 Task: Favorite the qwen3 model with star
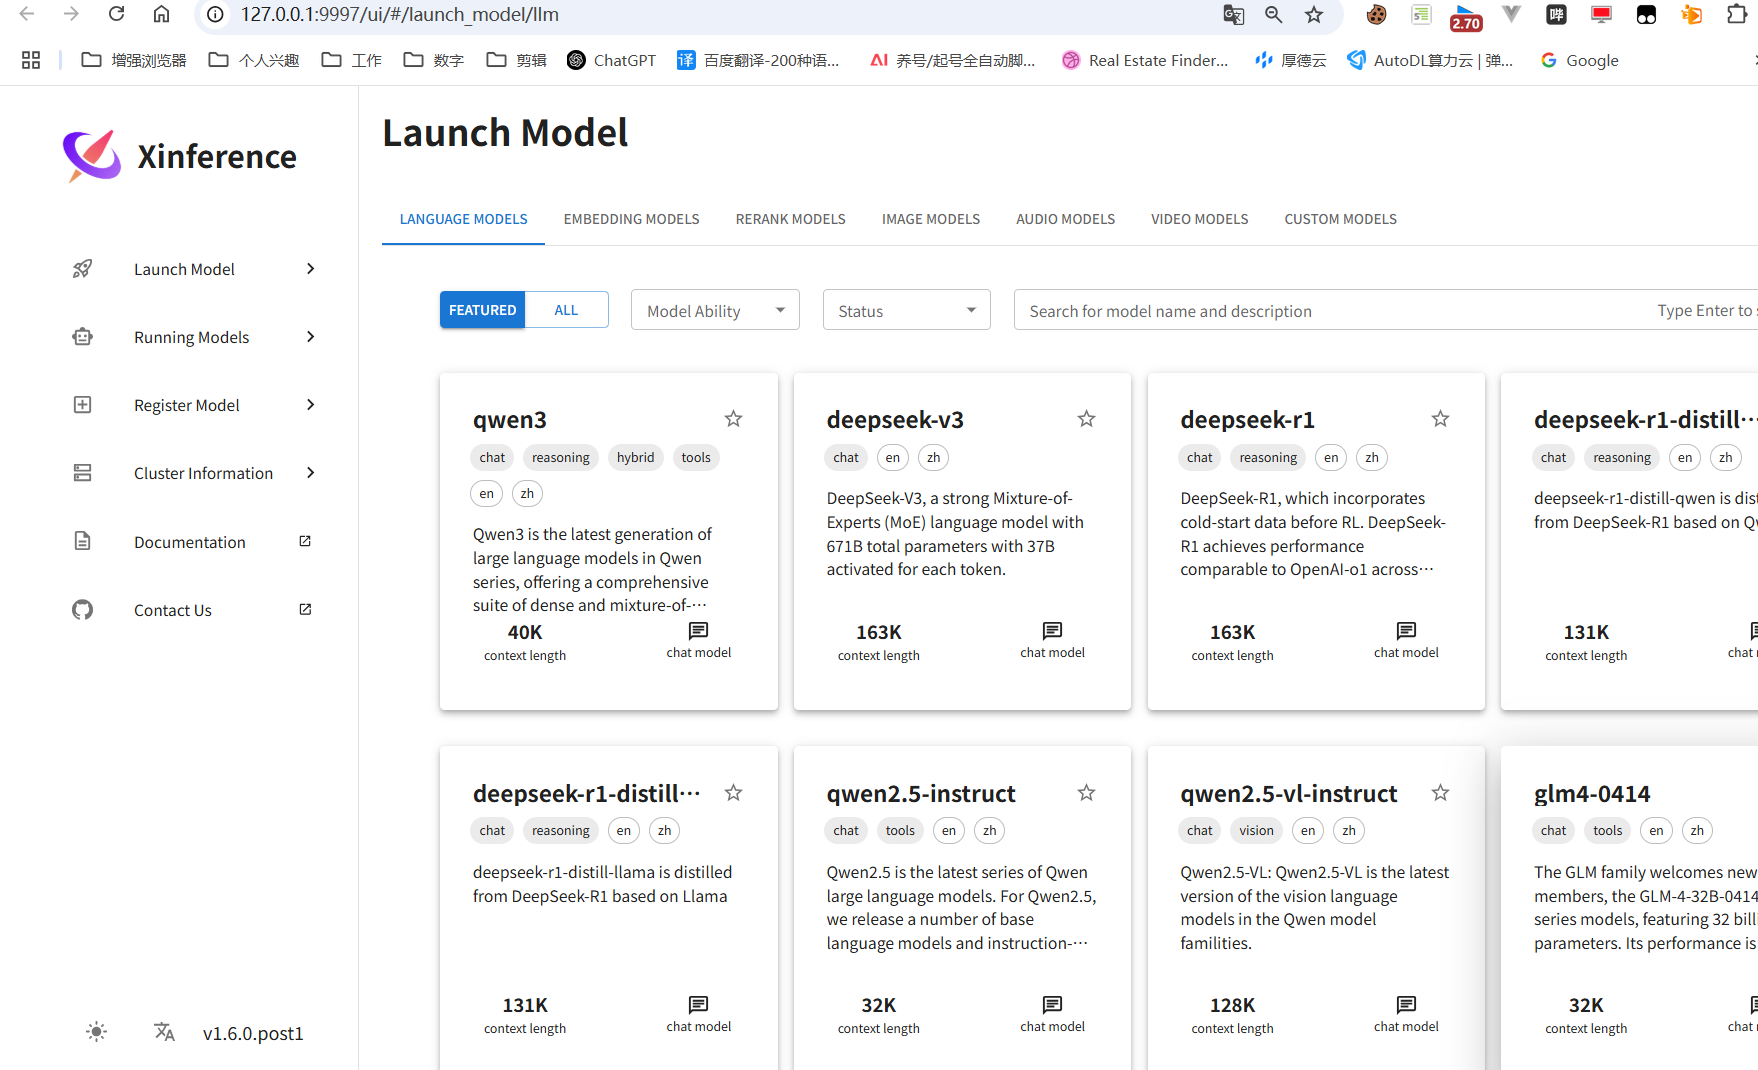[733, 419]
